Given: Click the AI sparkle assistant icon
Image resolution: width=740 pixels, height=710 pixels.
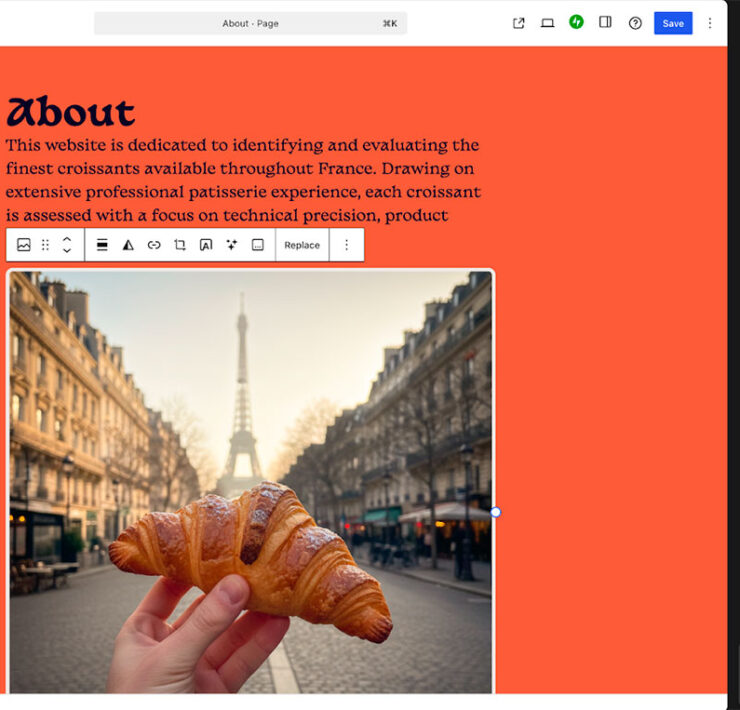Looking at the screenshot, I should [232, 245].
